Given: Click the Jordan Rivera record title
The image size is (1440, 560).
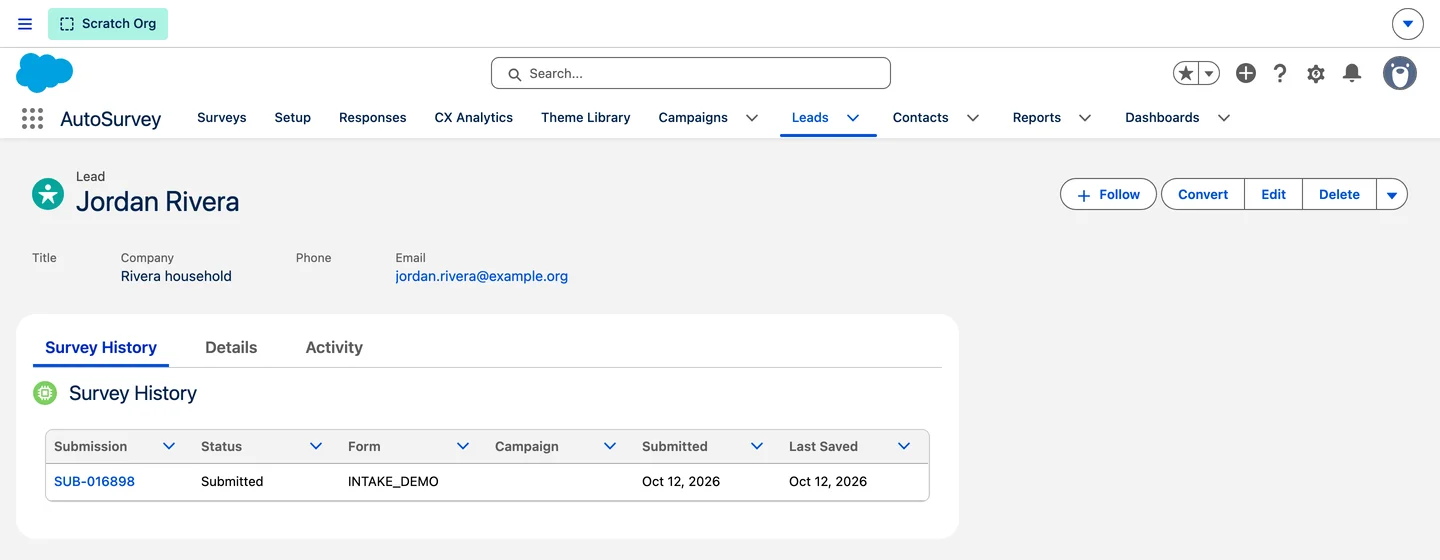Looking at the screenshot, I should [158, 202].
